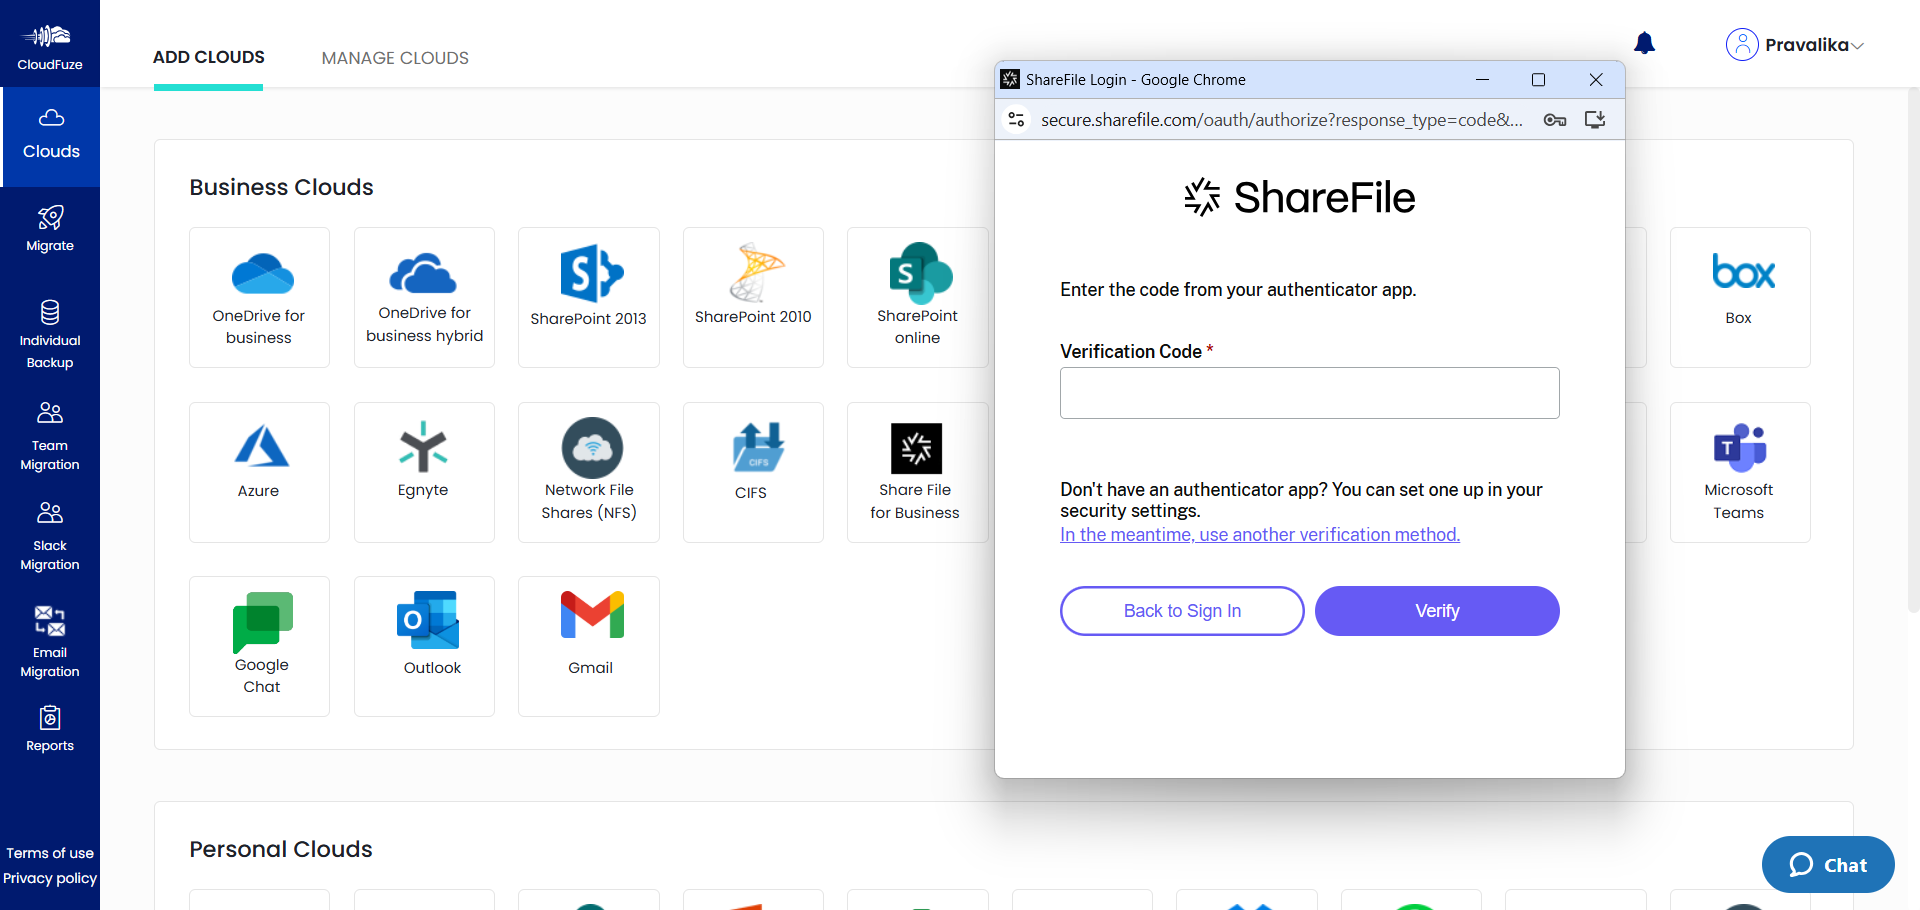Click the password key icon in address bar
The width and height of the screenshot is (1920, 910).
coord(1554,120)
